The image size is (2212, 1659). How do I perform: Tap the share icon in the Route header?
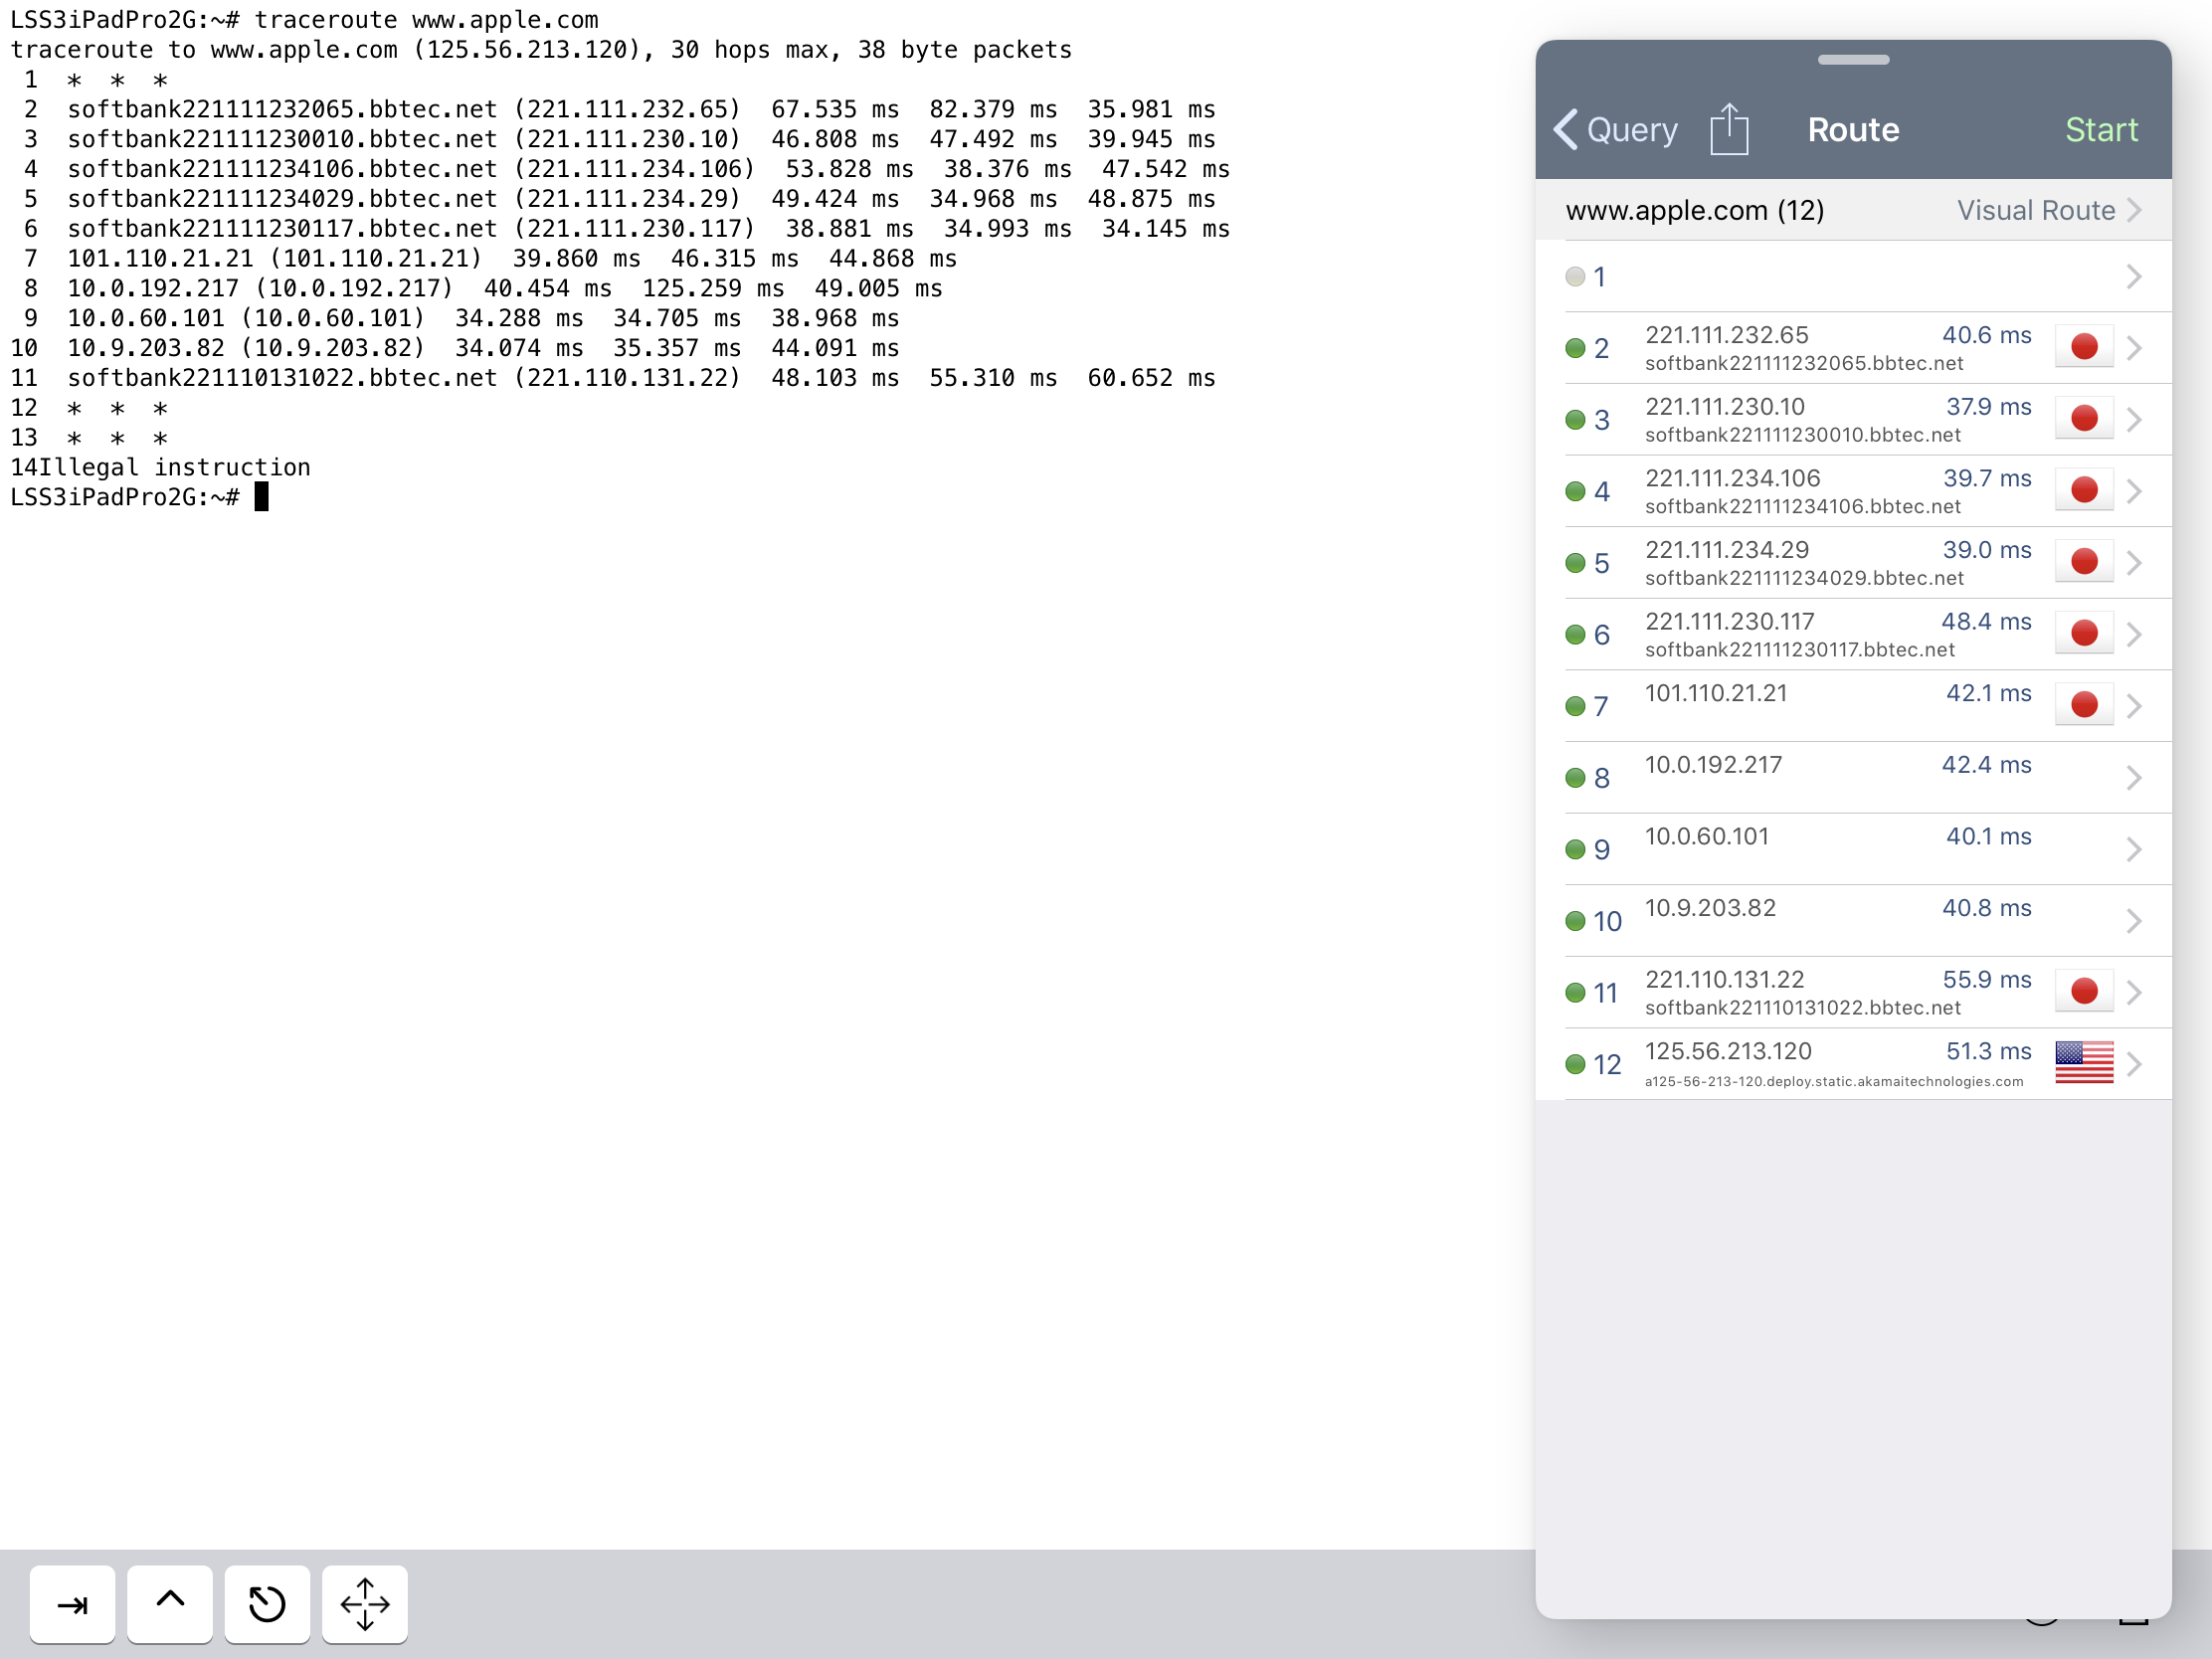[1729, 129]
